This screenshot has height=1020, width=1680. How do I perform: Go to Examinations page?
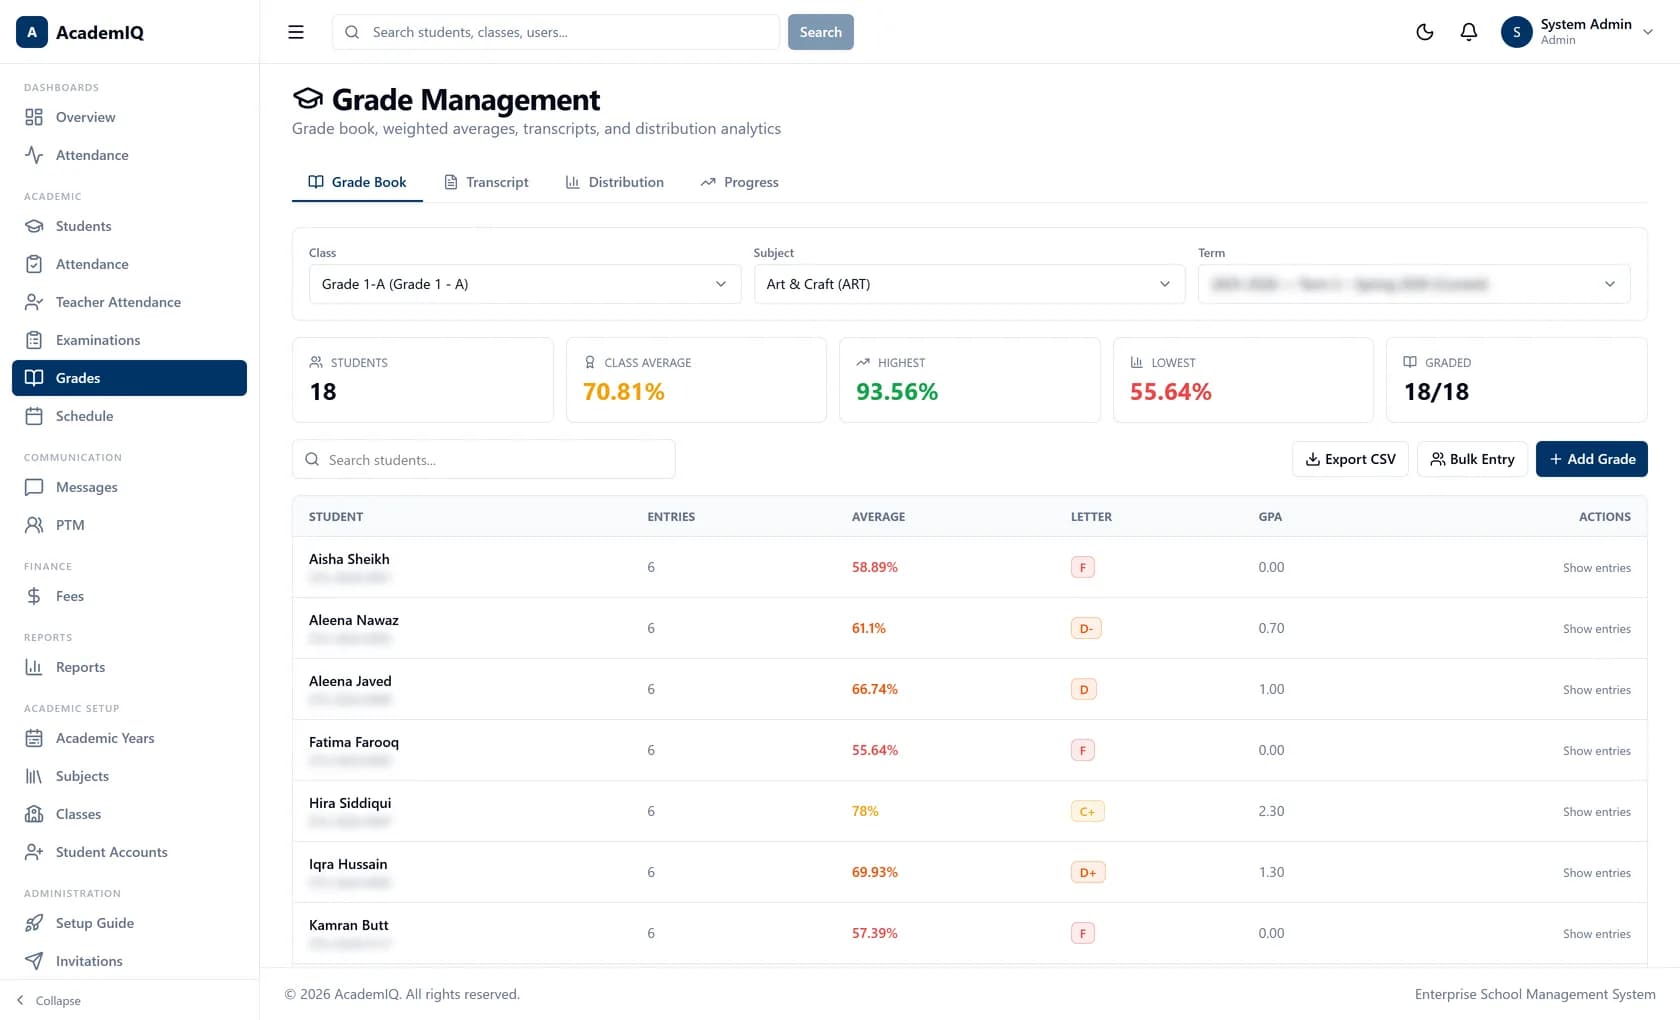[x=129, y=340]
